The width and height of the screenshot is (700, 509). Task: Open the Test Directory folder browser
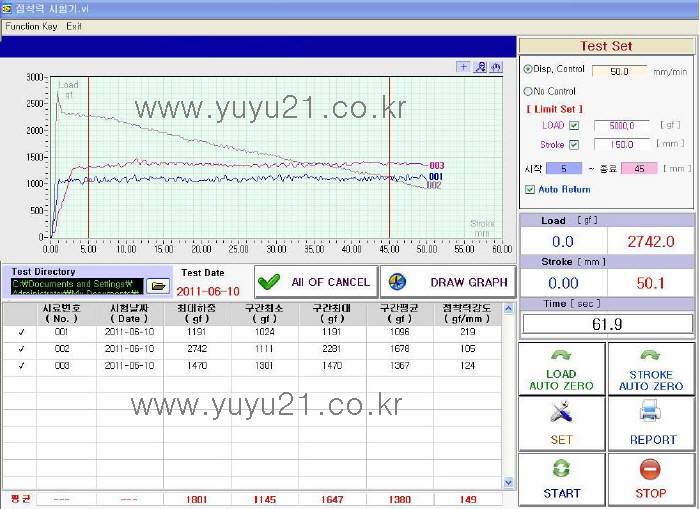click(158, 286)
